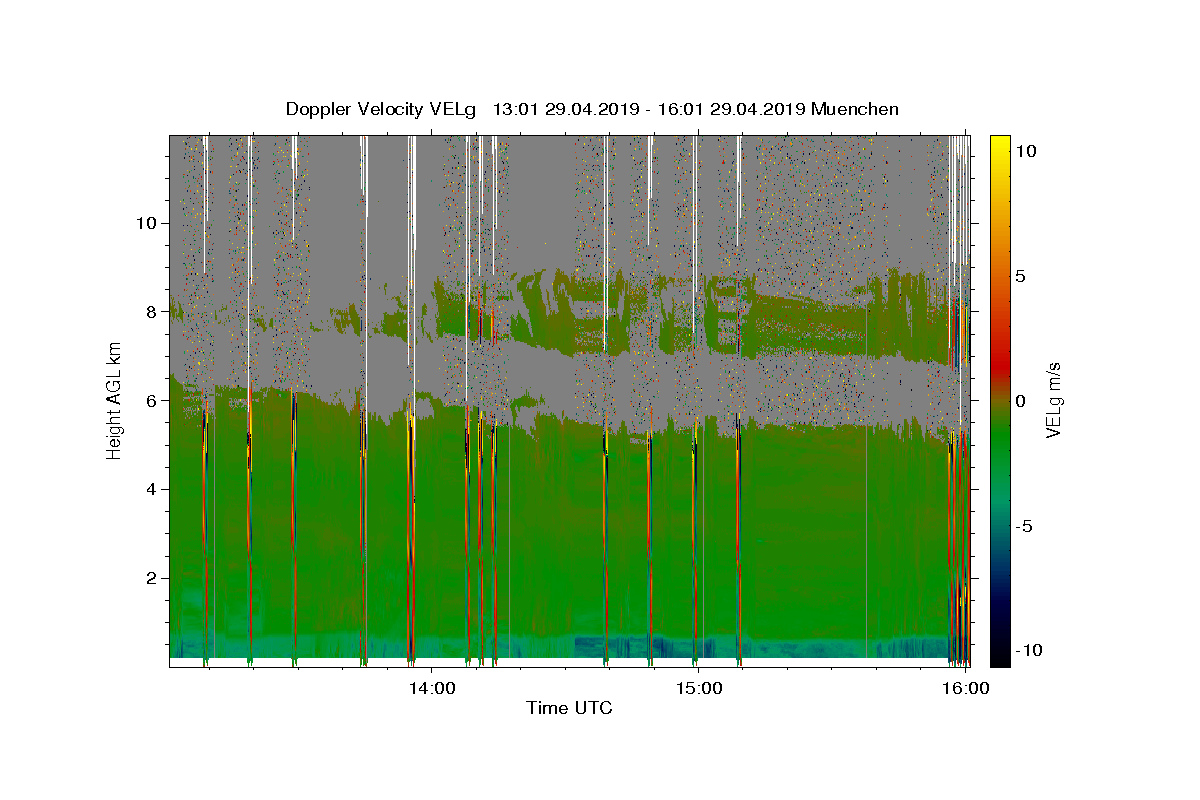Click the 16:00 time axis label

pyautogui.click(x=966, y=688)
